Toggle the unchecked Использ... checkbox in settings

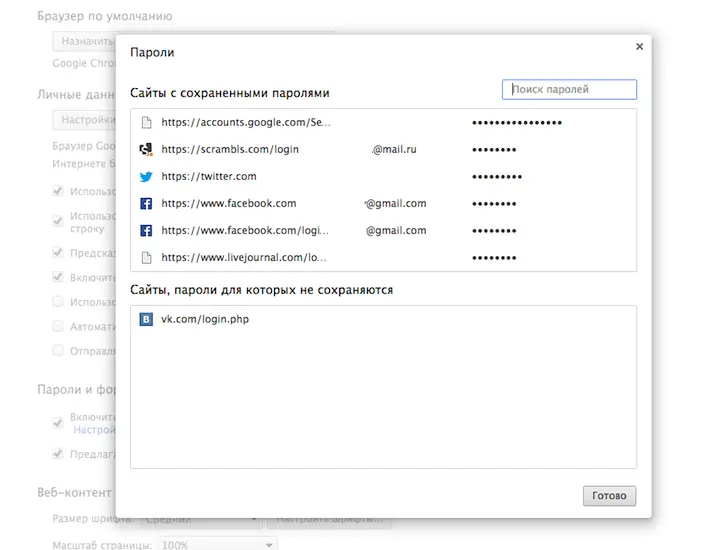58,302
